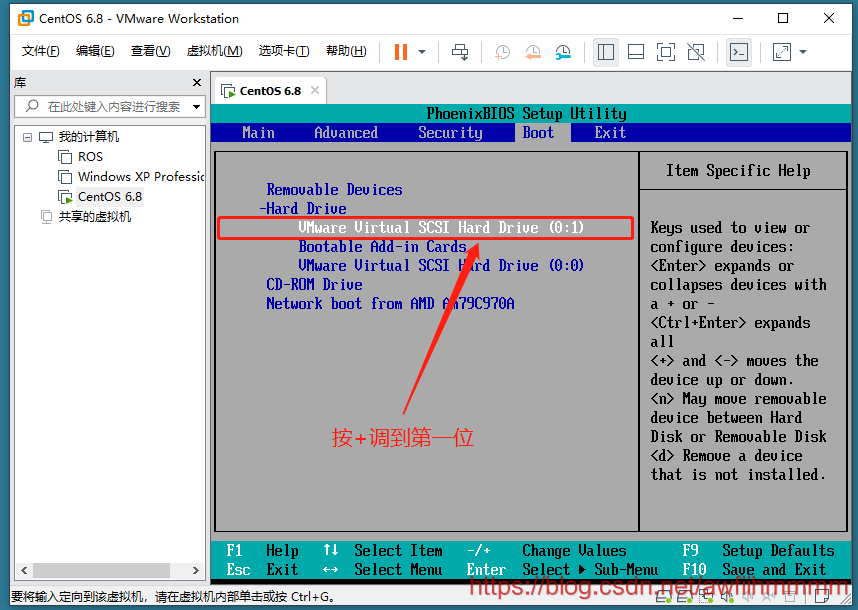Viewport: 858px width, 610px height.
Task: Click the Main BIOS menu
Action: point(258,132)
